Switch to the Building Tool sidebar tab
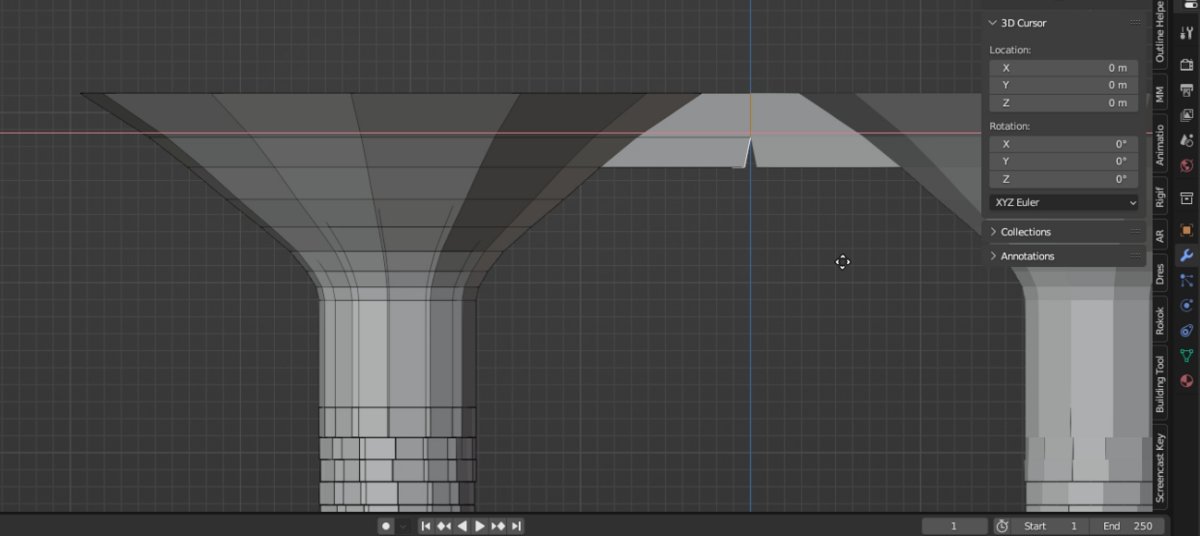 click(x=1160, y=384)
